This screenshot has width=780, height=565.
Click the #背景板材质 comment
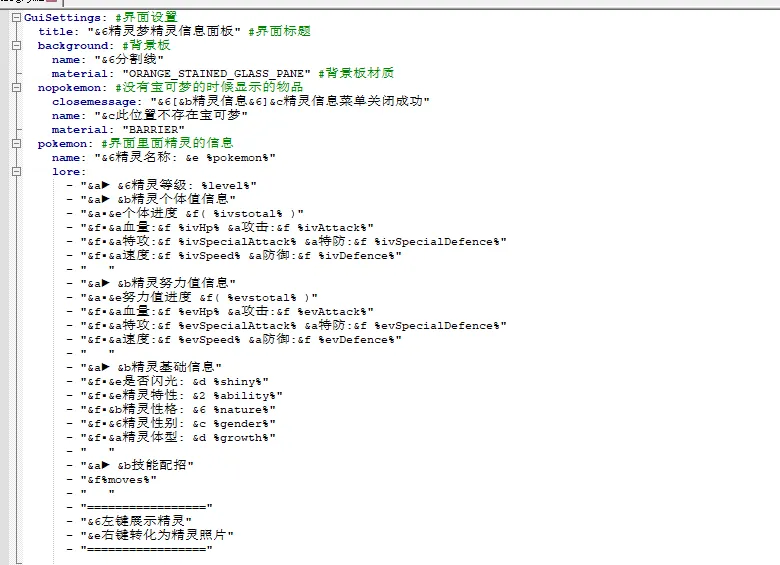pos(356,73)
